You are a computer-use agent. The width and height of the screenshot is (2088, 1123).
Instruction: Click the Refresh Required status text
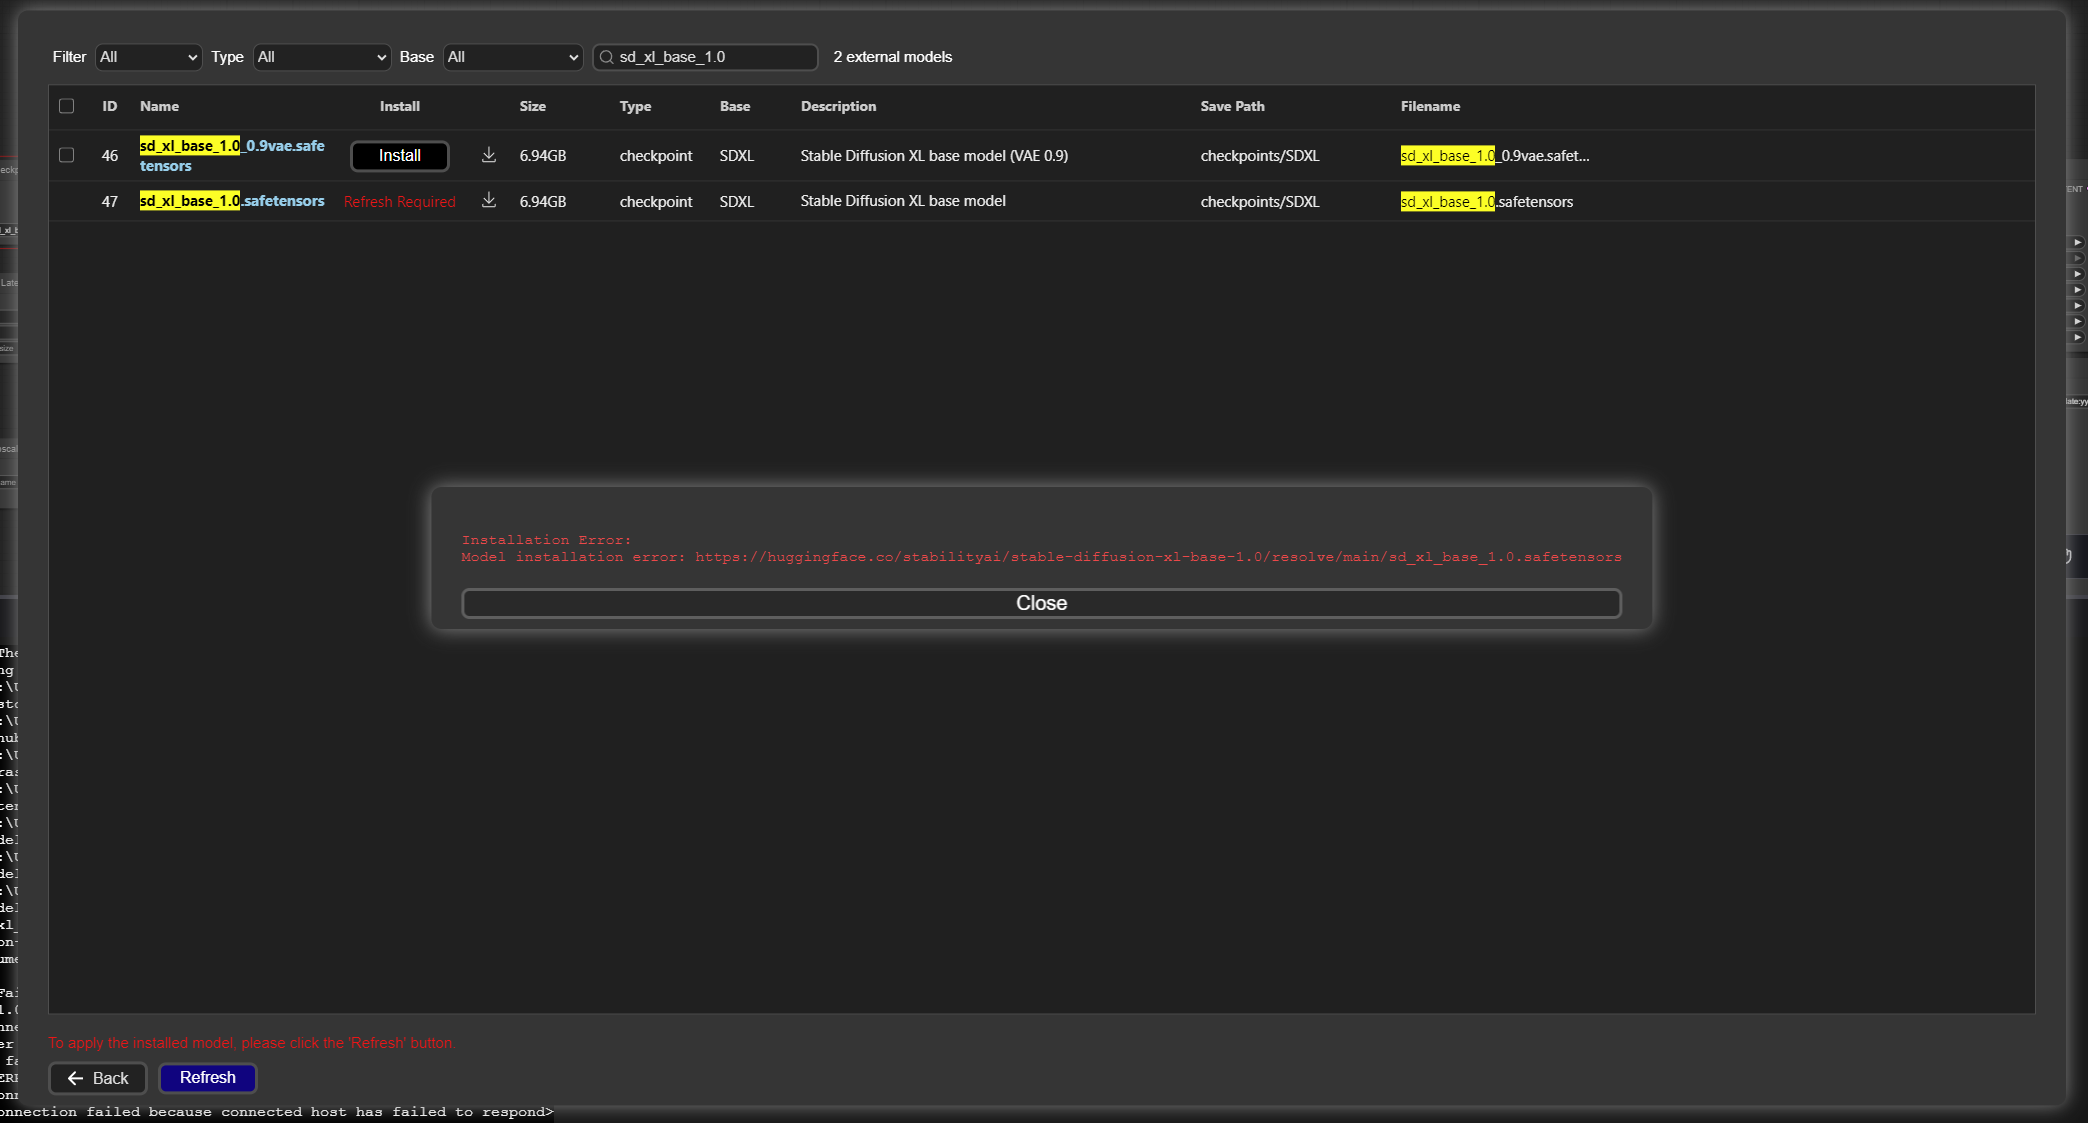click(x=400, y=202)
